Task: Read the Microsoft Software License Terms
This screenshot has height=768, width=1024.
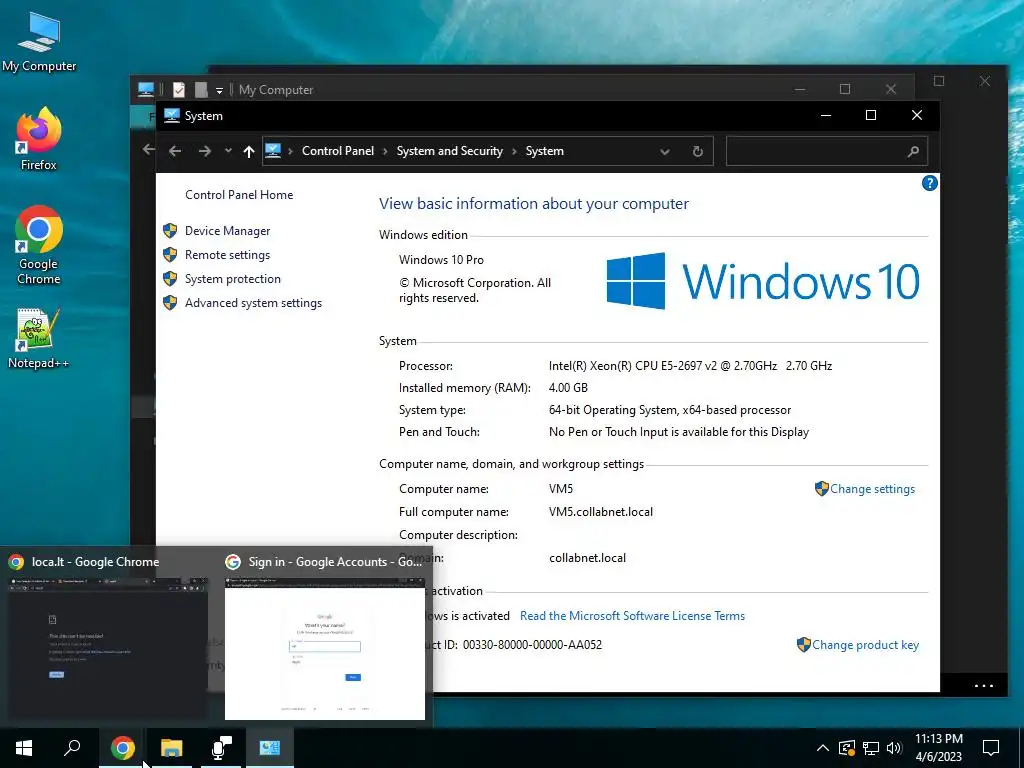Action: pyautogui.click(x=632, y=616)
